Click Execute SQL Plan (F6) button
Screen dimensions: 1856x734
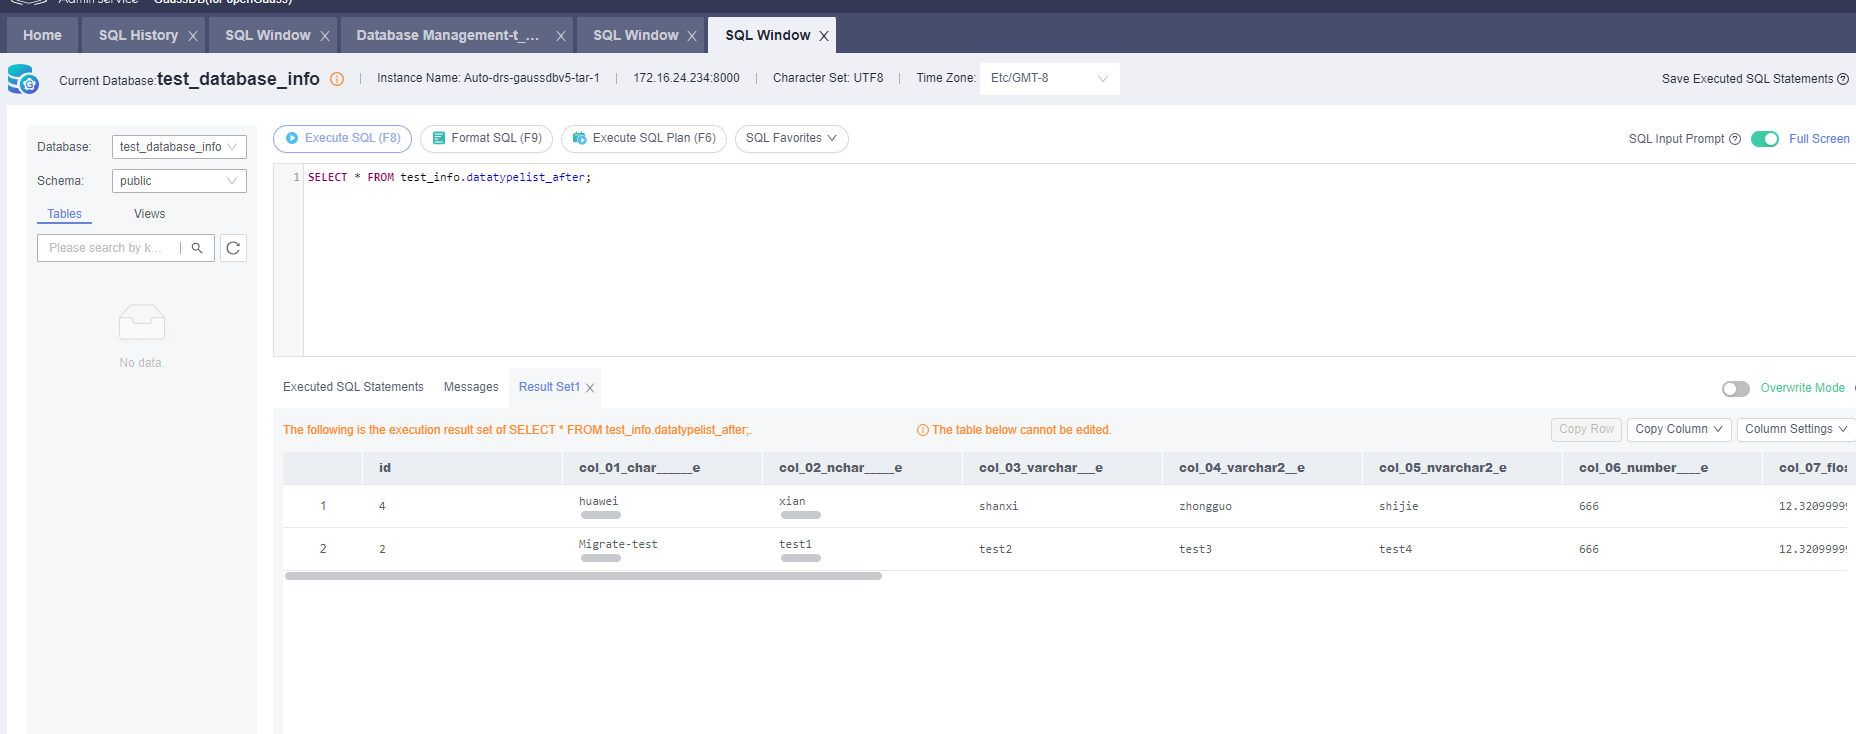(x=644, y=139)
